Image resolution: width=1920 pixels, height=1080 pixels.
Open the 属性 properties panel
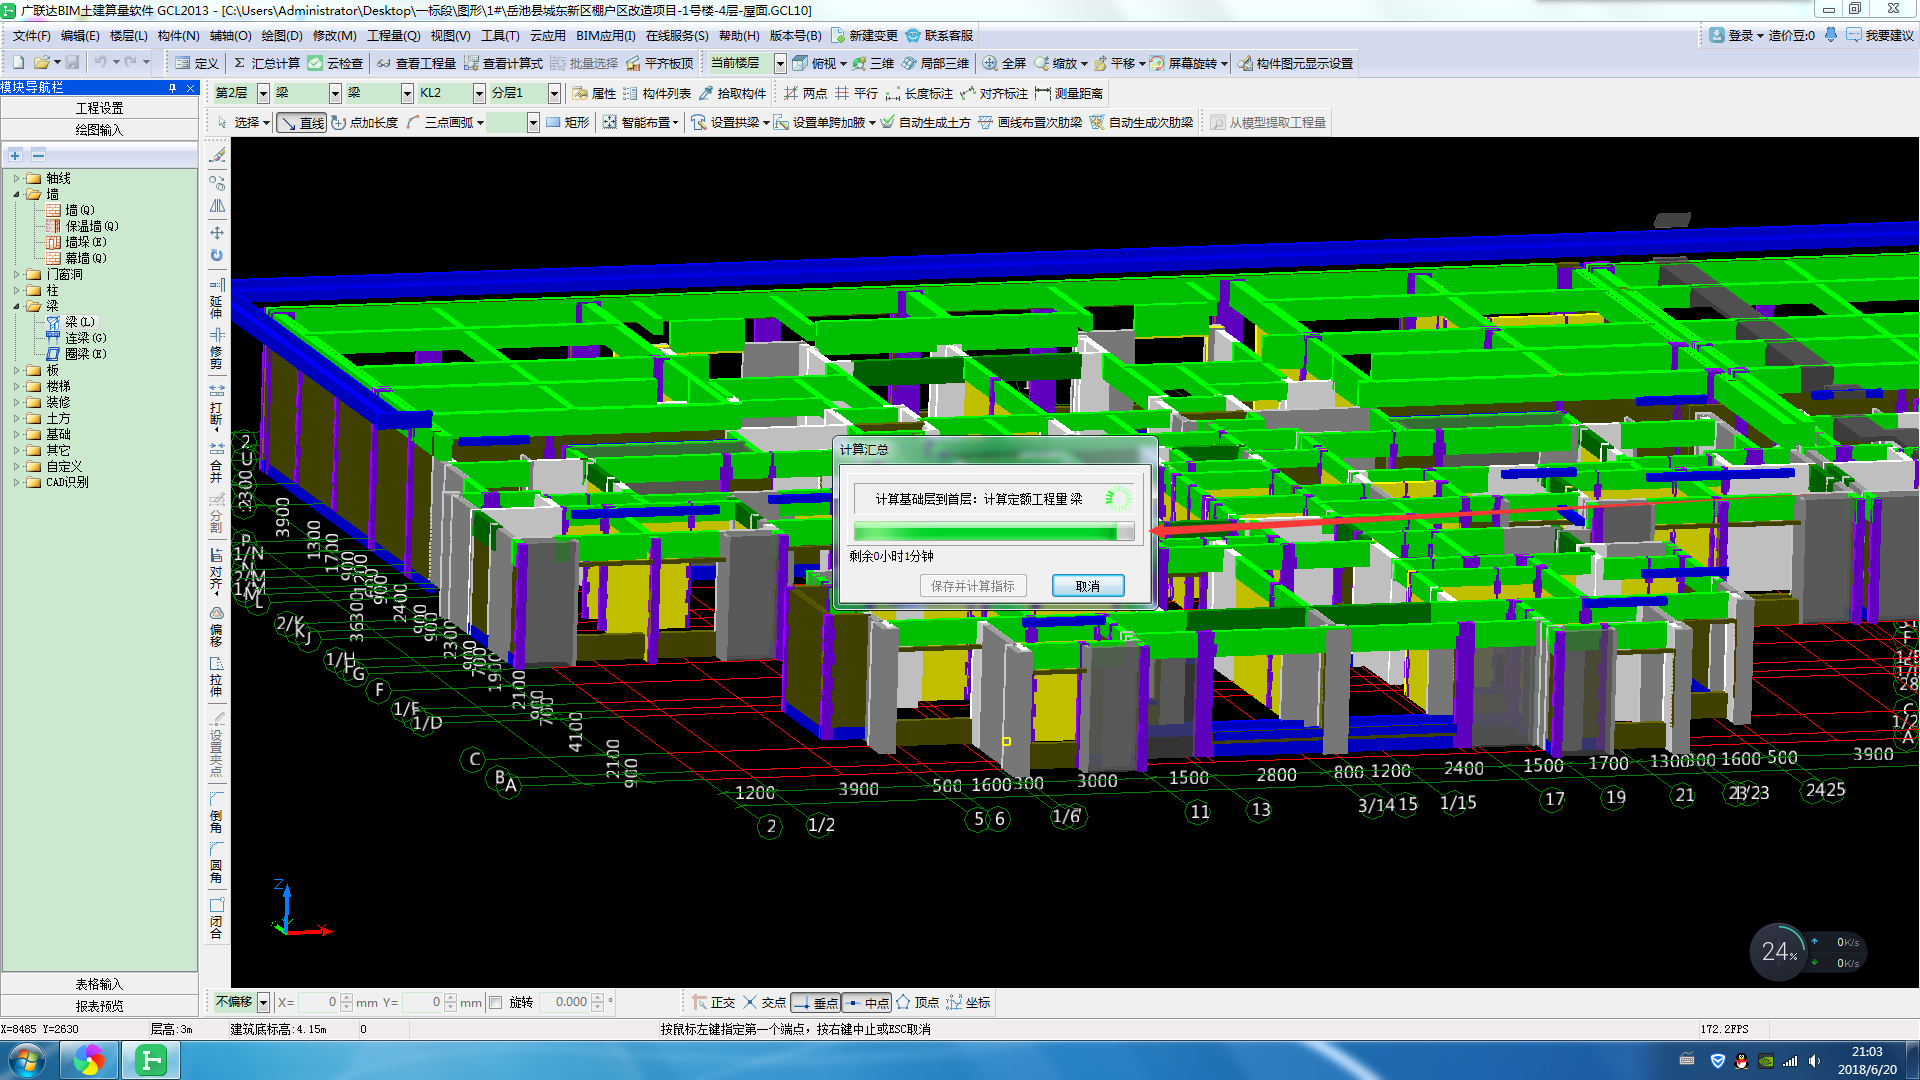click(x=594, y=93)
